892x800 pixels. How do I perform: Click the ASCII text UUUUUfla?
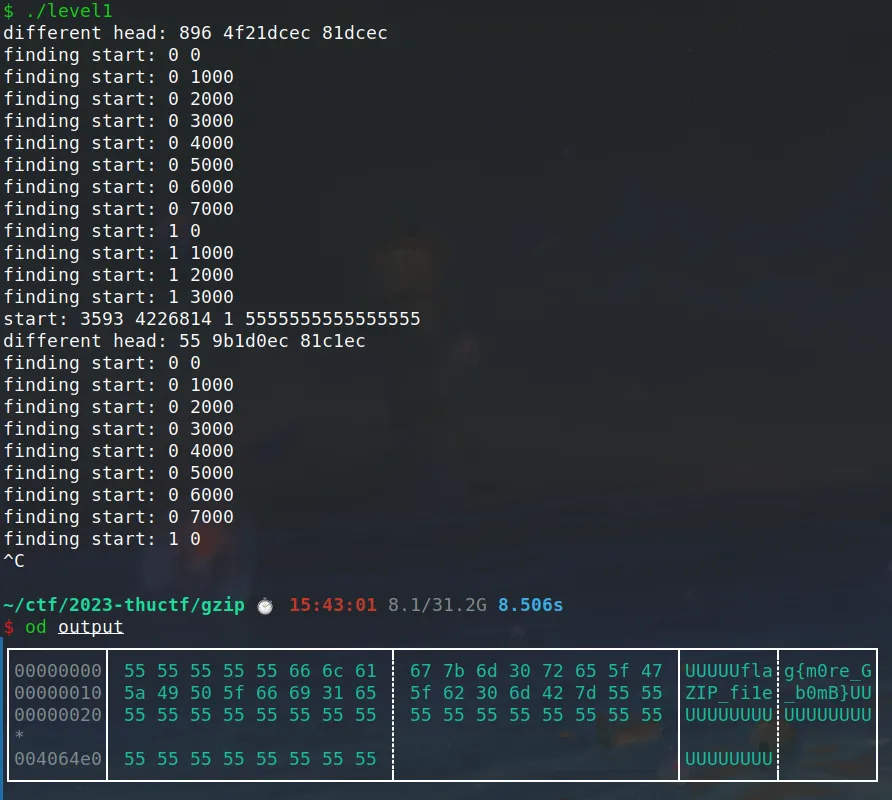pyautogui.click(x=728, y=671)
